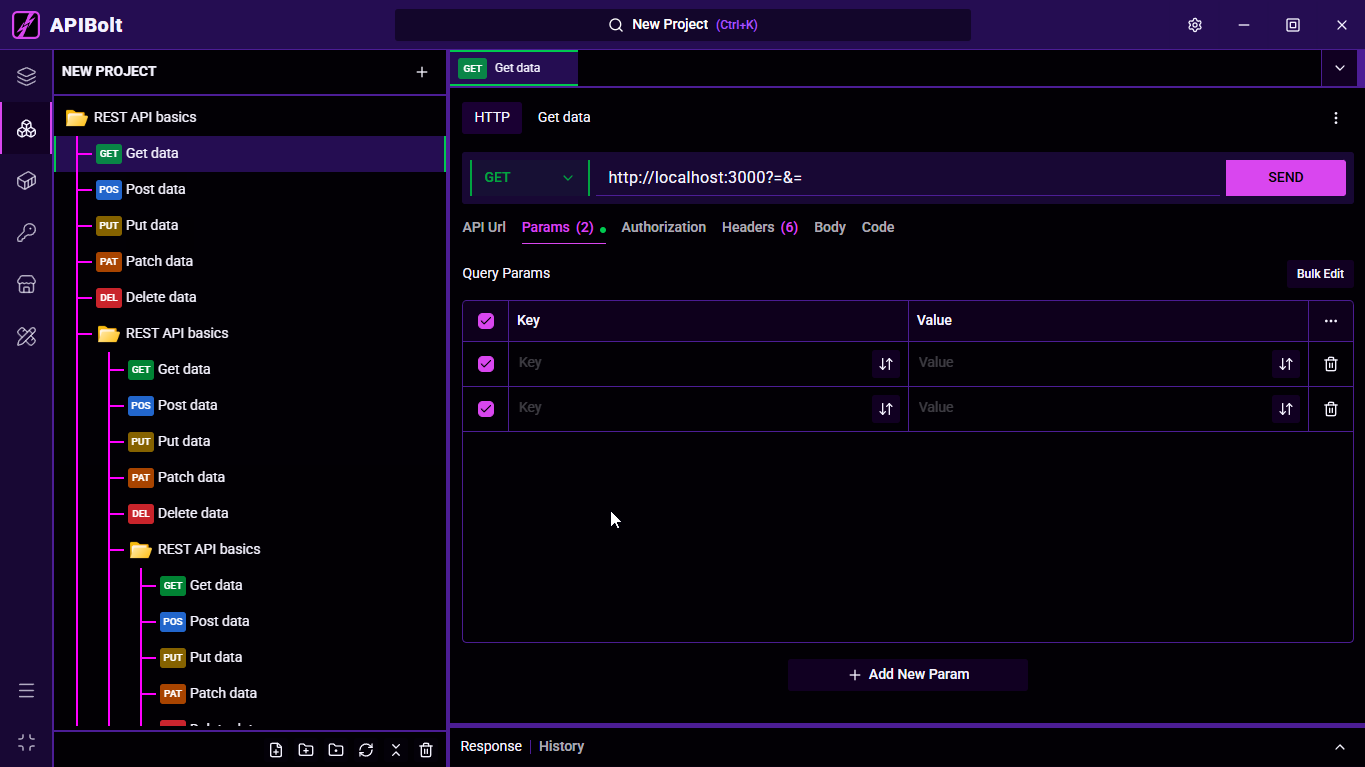Click the SEND button
1365x767 pixels.
pos(1286,178)
